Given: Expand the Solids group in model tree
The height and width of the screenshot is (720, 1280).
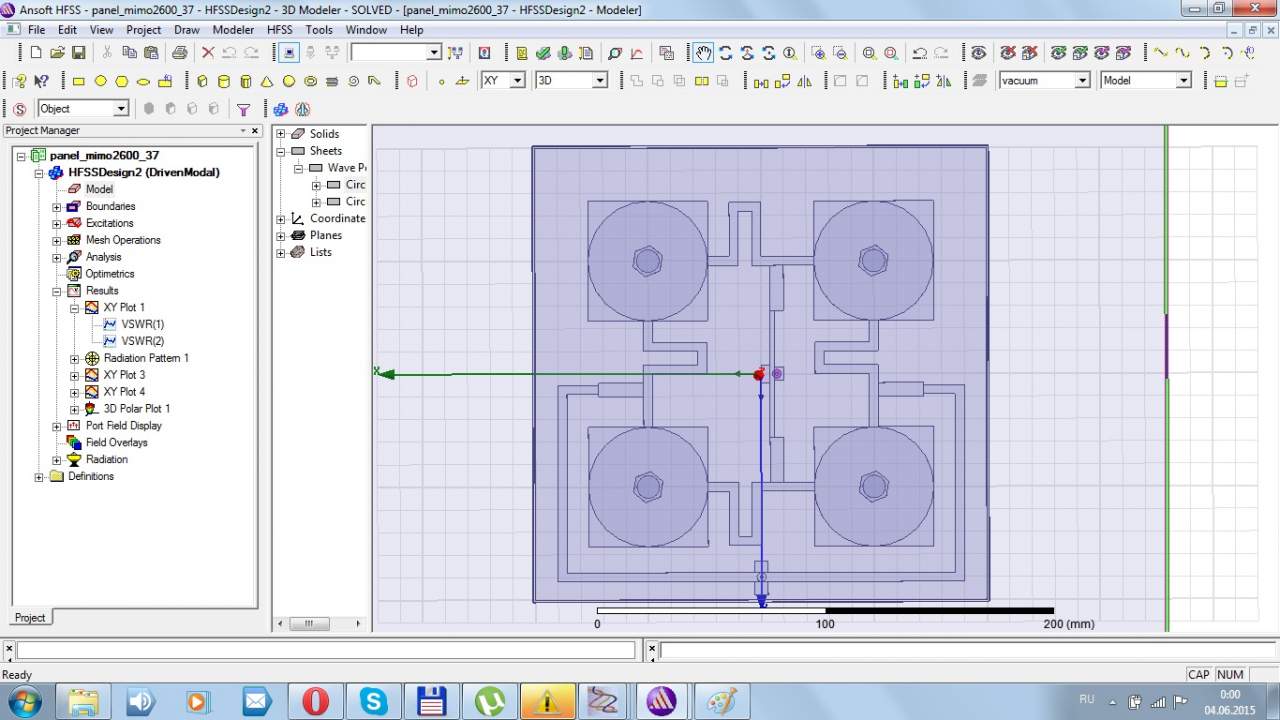Looking at the screenshot, I should [x=281, y=134].
